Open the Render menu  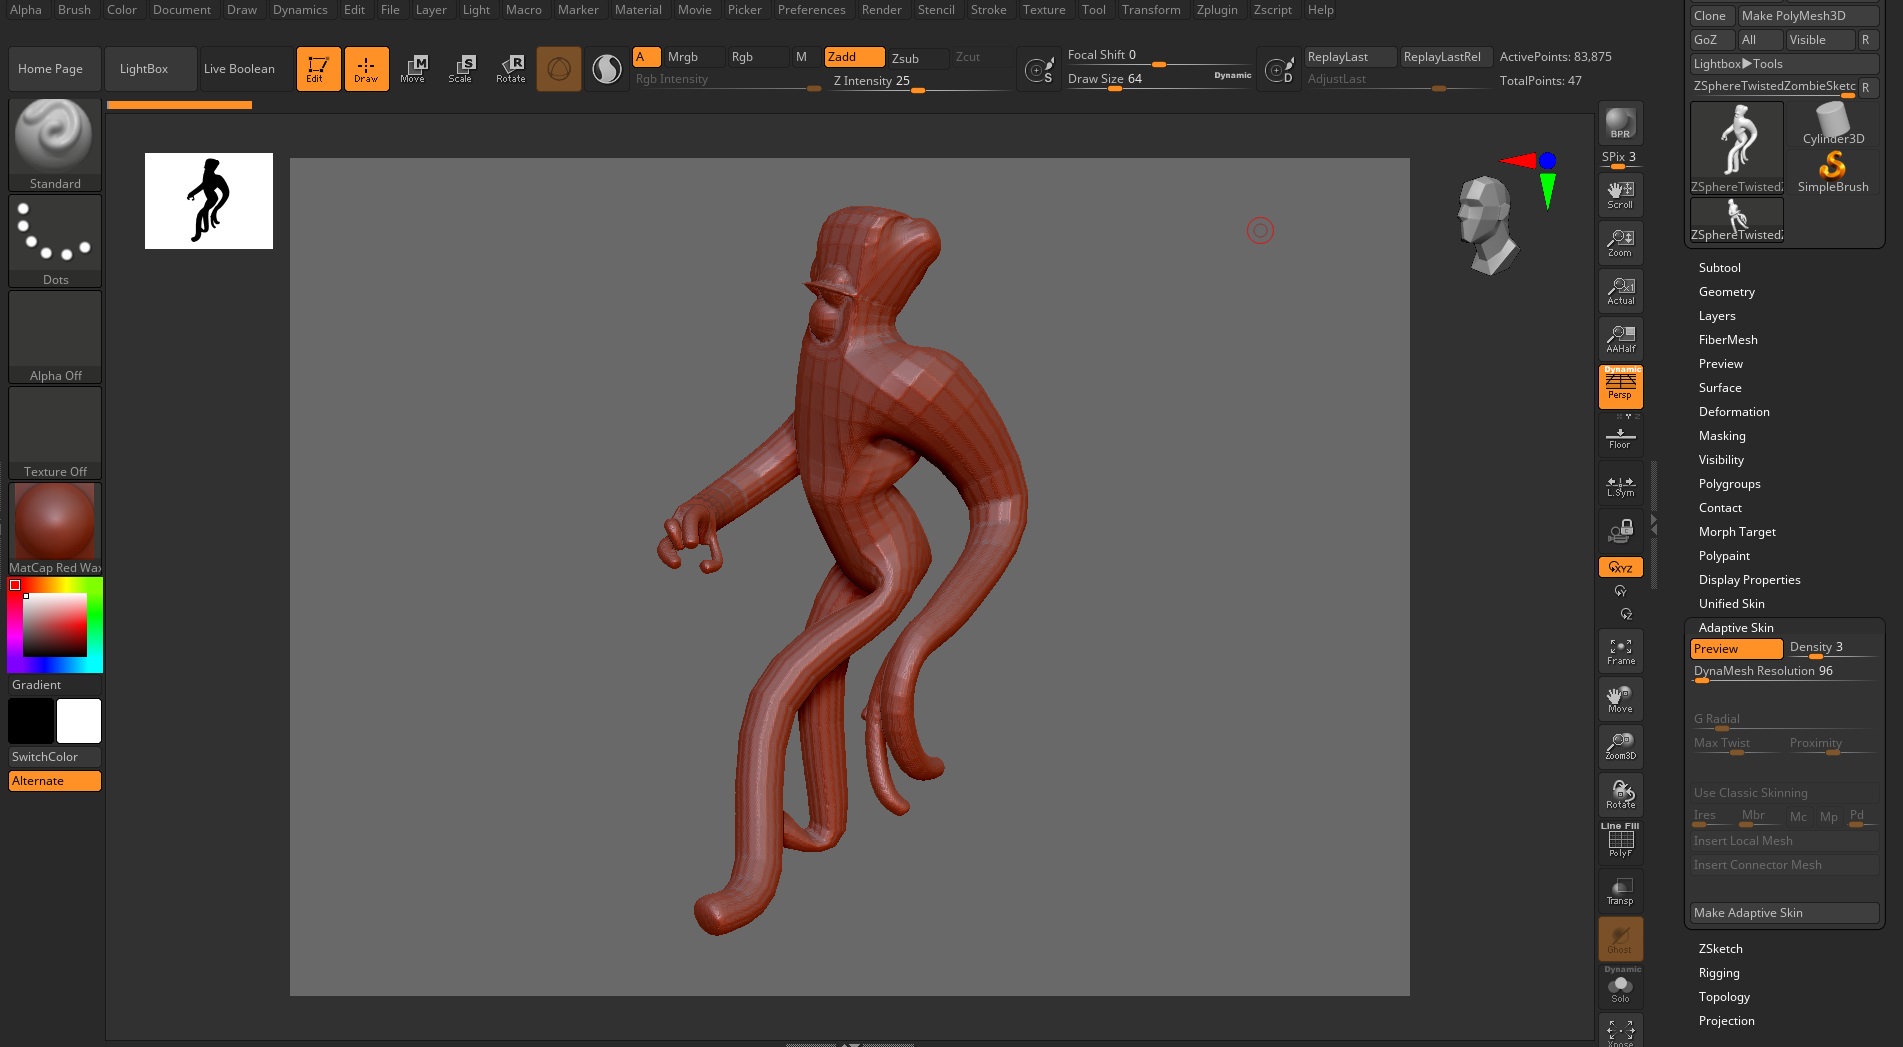[881, 10]
